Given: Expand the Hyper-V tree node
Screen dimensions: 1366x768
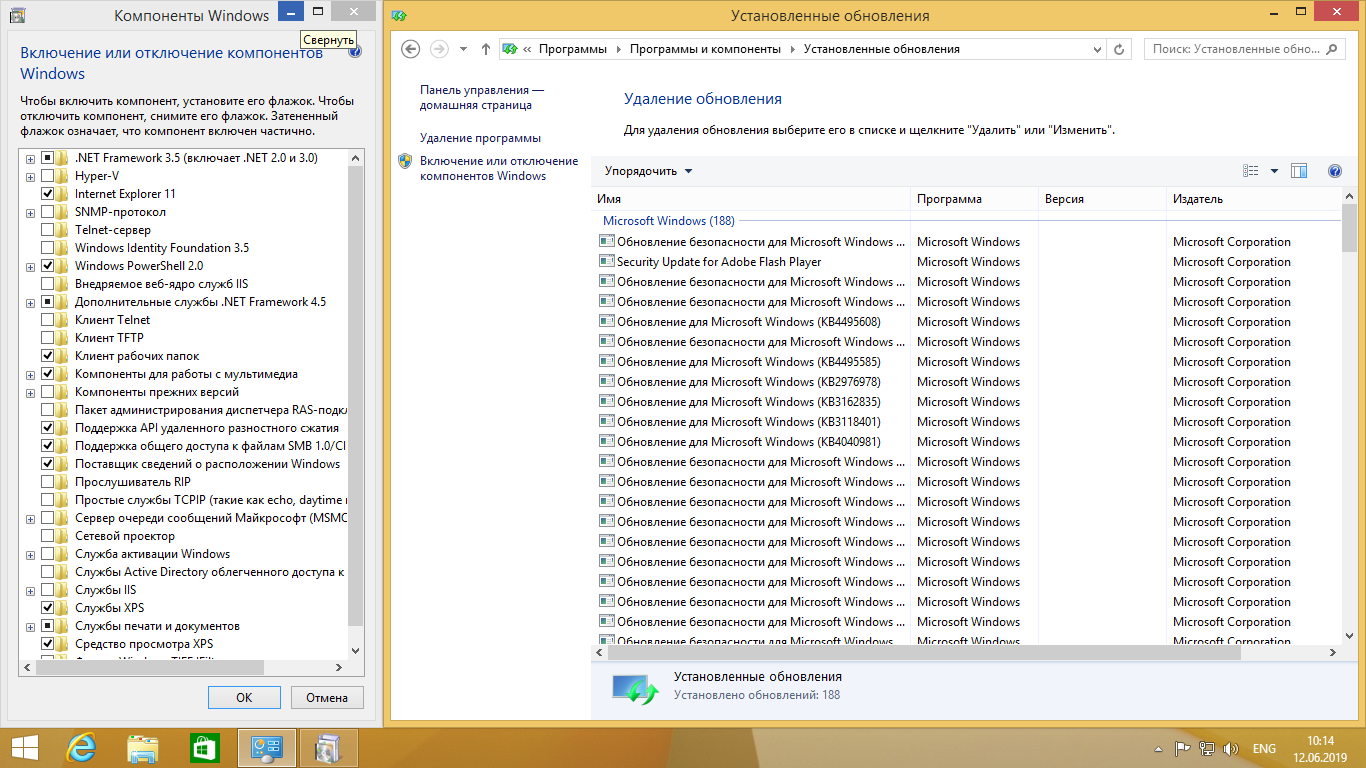Looking at the screenshot, I should coord(31,176).
